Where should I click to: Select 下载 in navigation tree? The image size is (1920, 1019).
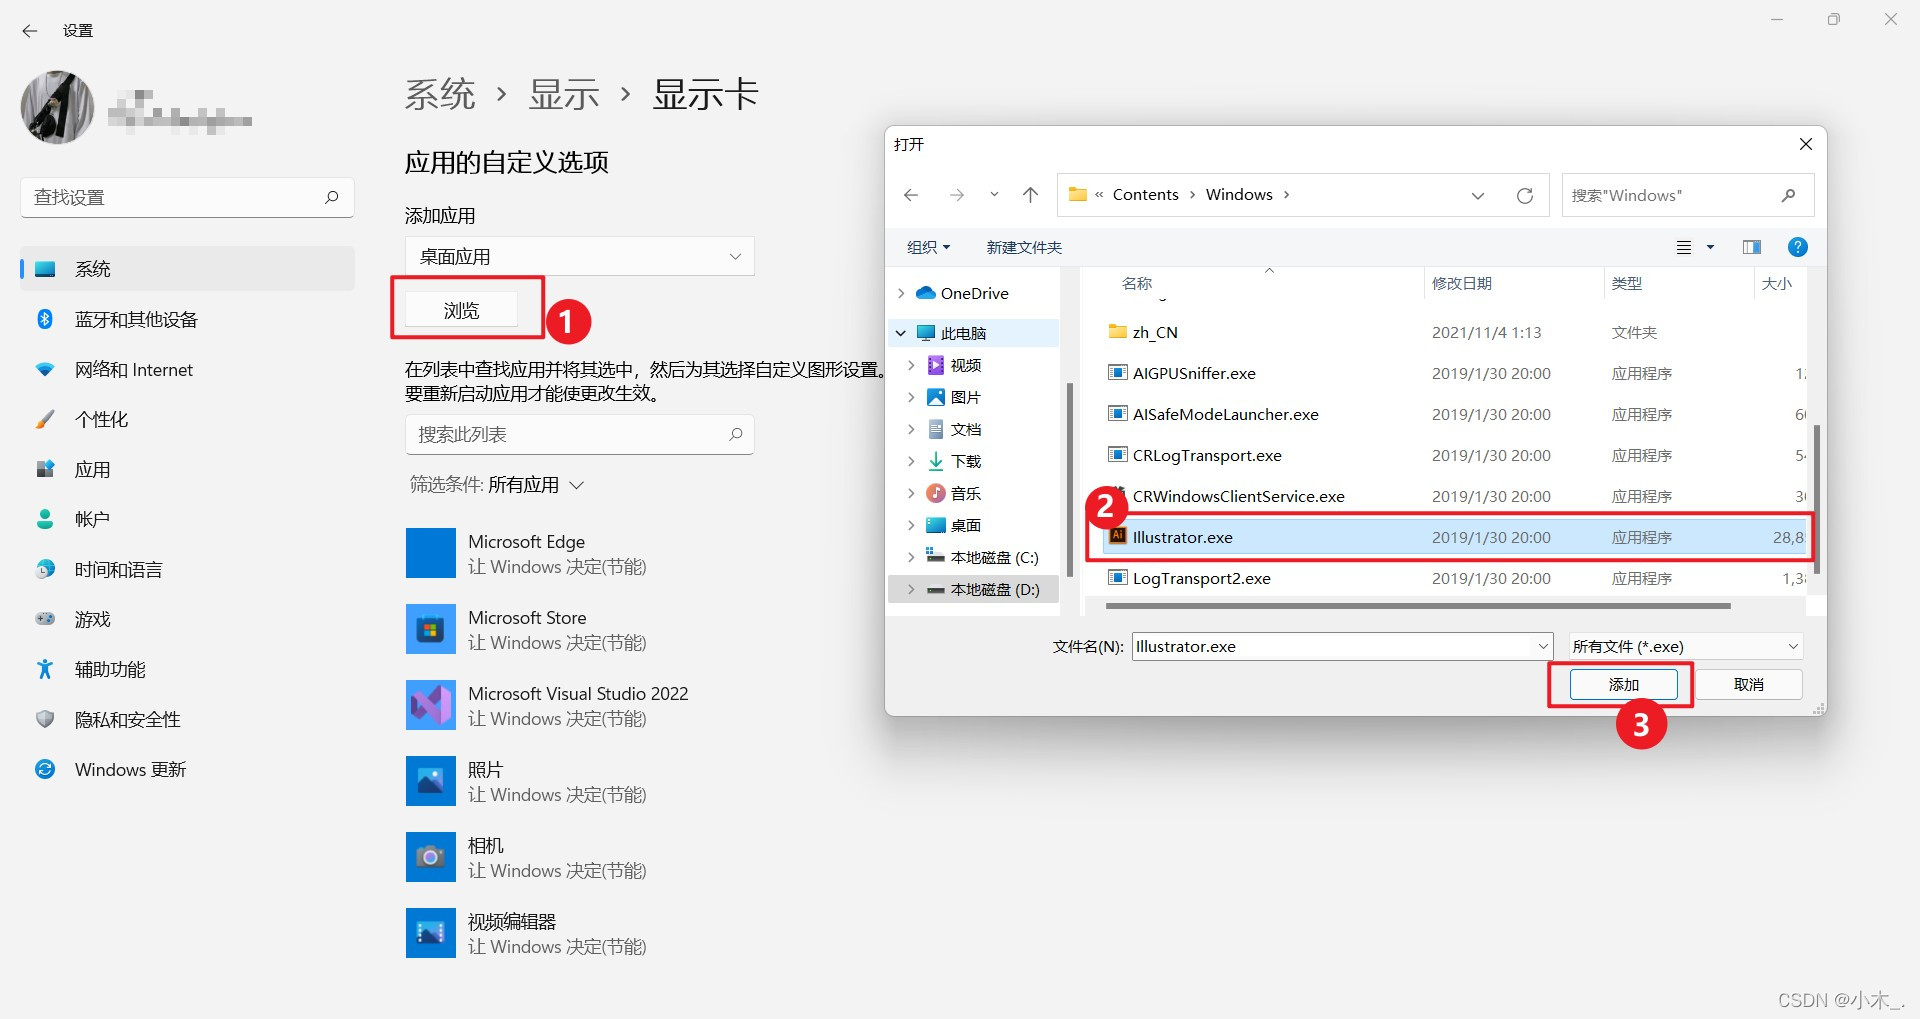pos(965,461)
